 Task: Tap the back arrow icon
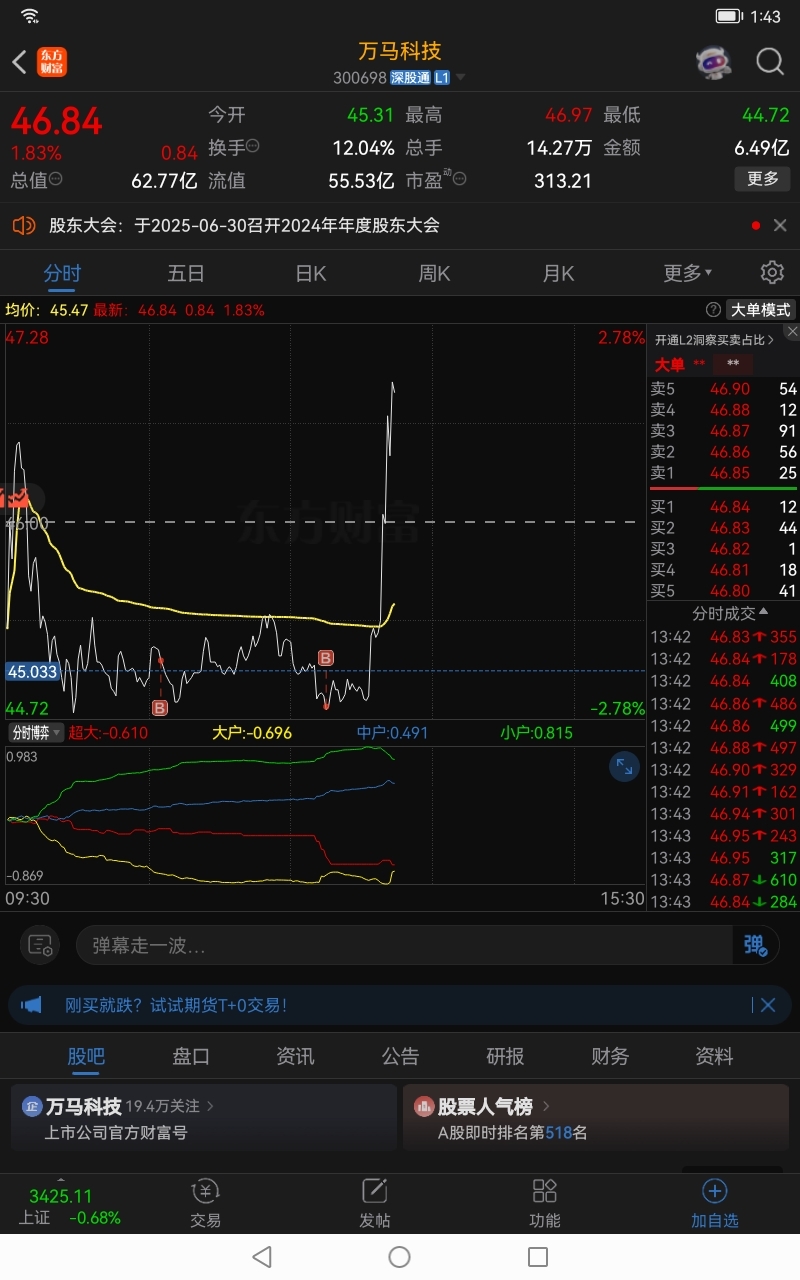click(19, 62)
